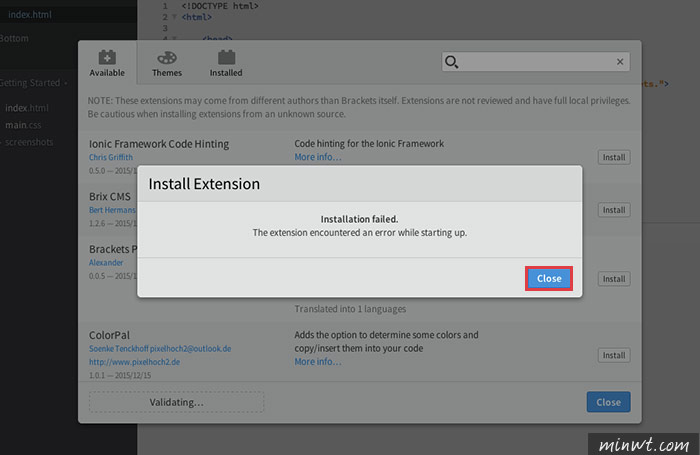Open Alexander author link
700x455 pixels.
click(106, 263)
